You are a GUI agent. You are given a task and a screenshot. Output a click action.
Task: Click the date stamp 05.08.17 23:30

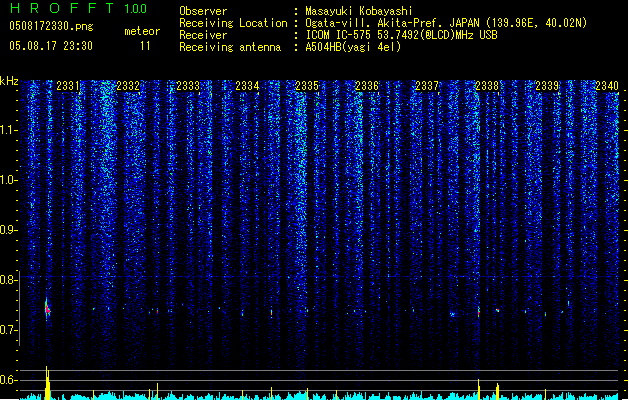51,46
